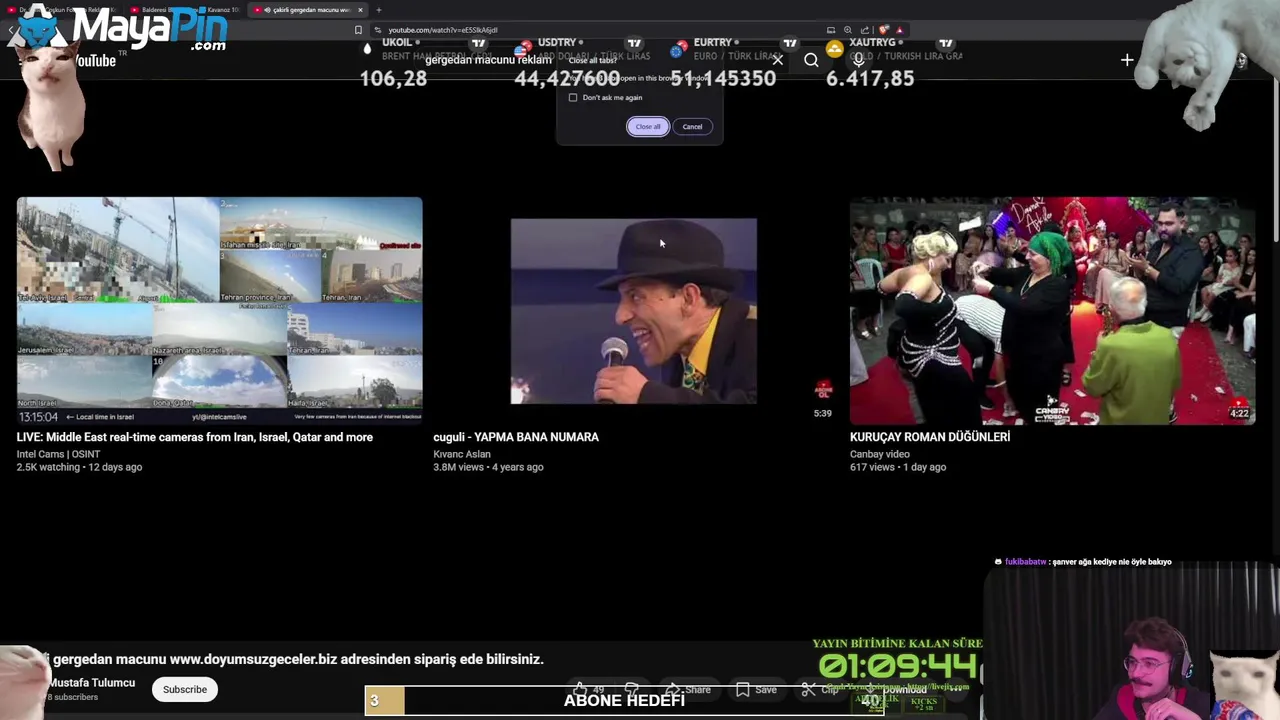Click the zoom magnifier icon in address bar
1280x720 pixels.
coord(848,30)
